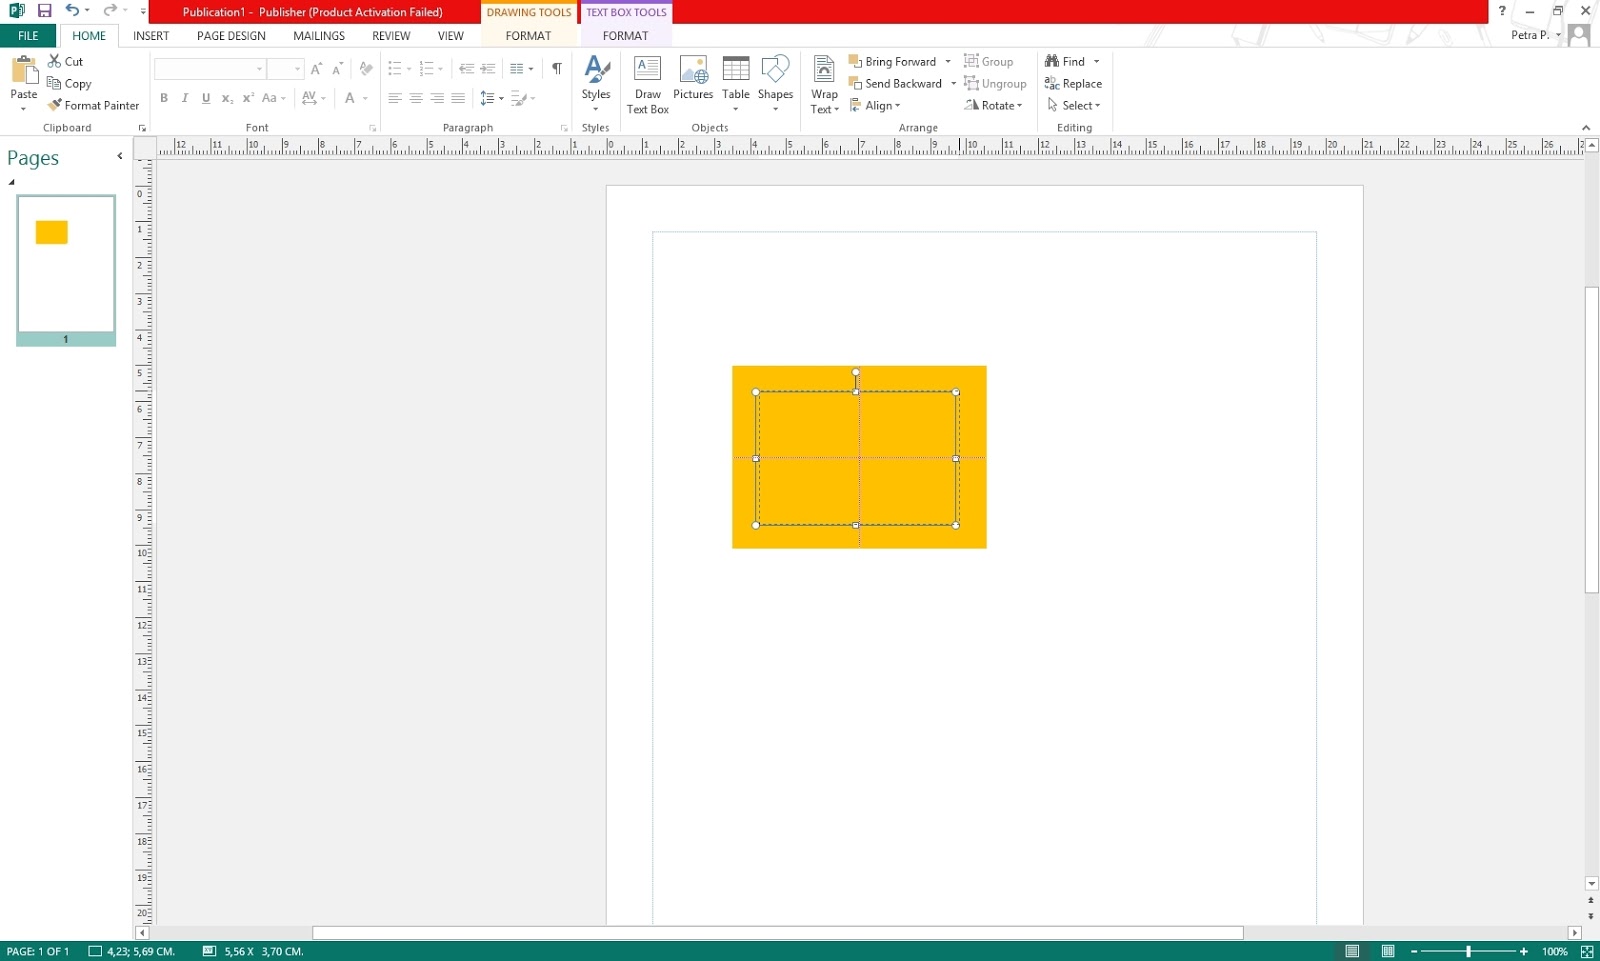Click the Redo arrow icon
Viewport: 1600px width, 961px height.
(110, 11)
